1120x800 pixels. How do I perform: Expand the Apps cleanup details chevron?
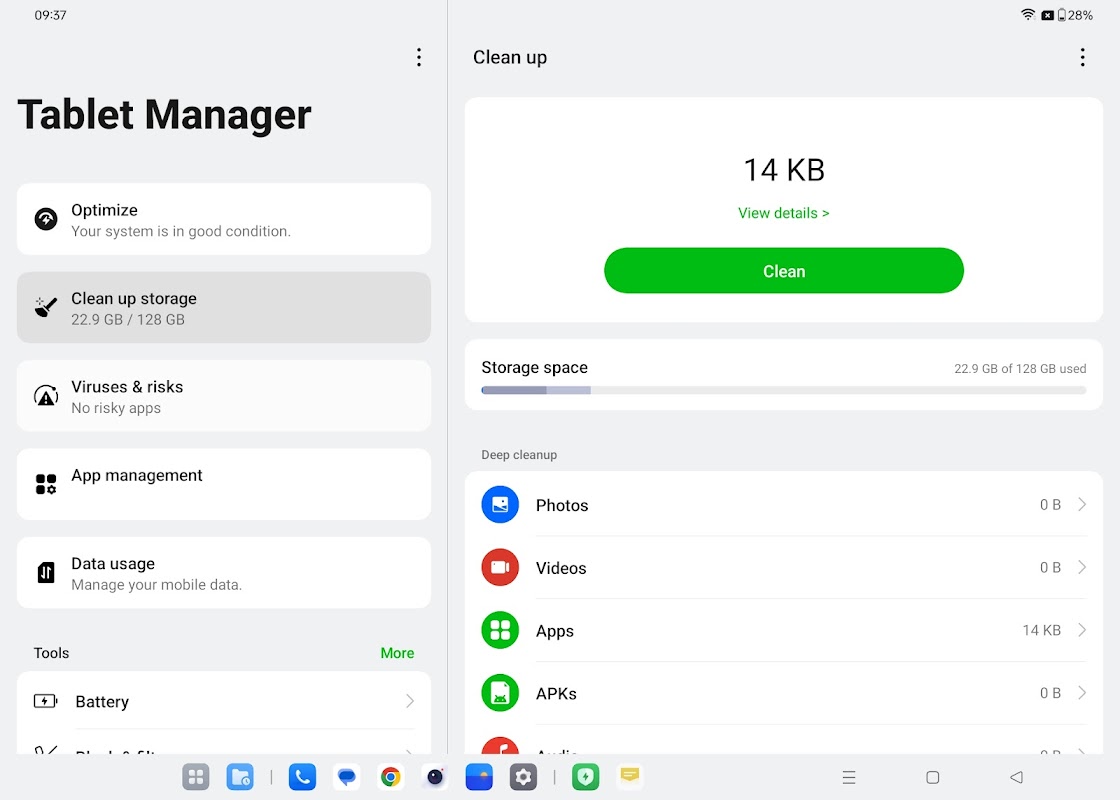point(1081,630)
